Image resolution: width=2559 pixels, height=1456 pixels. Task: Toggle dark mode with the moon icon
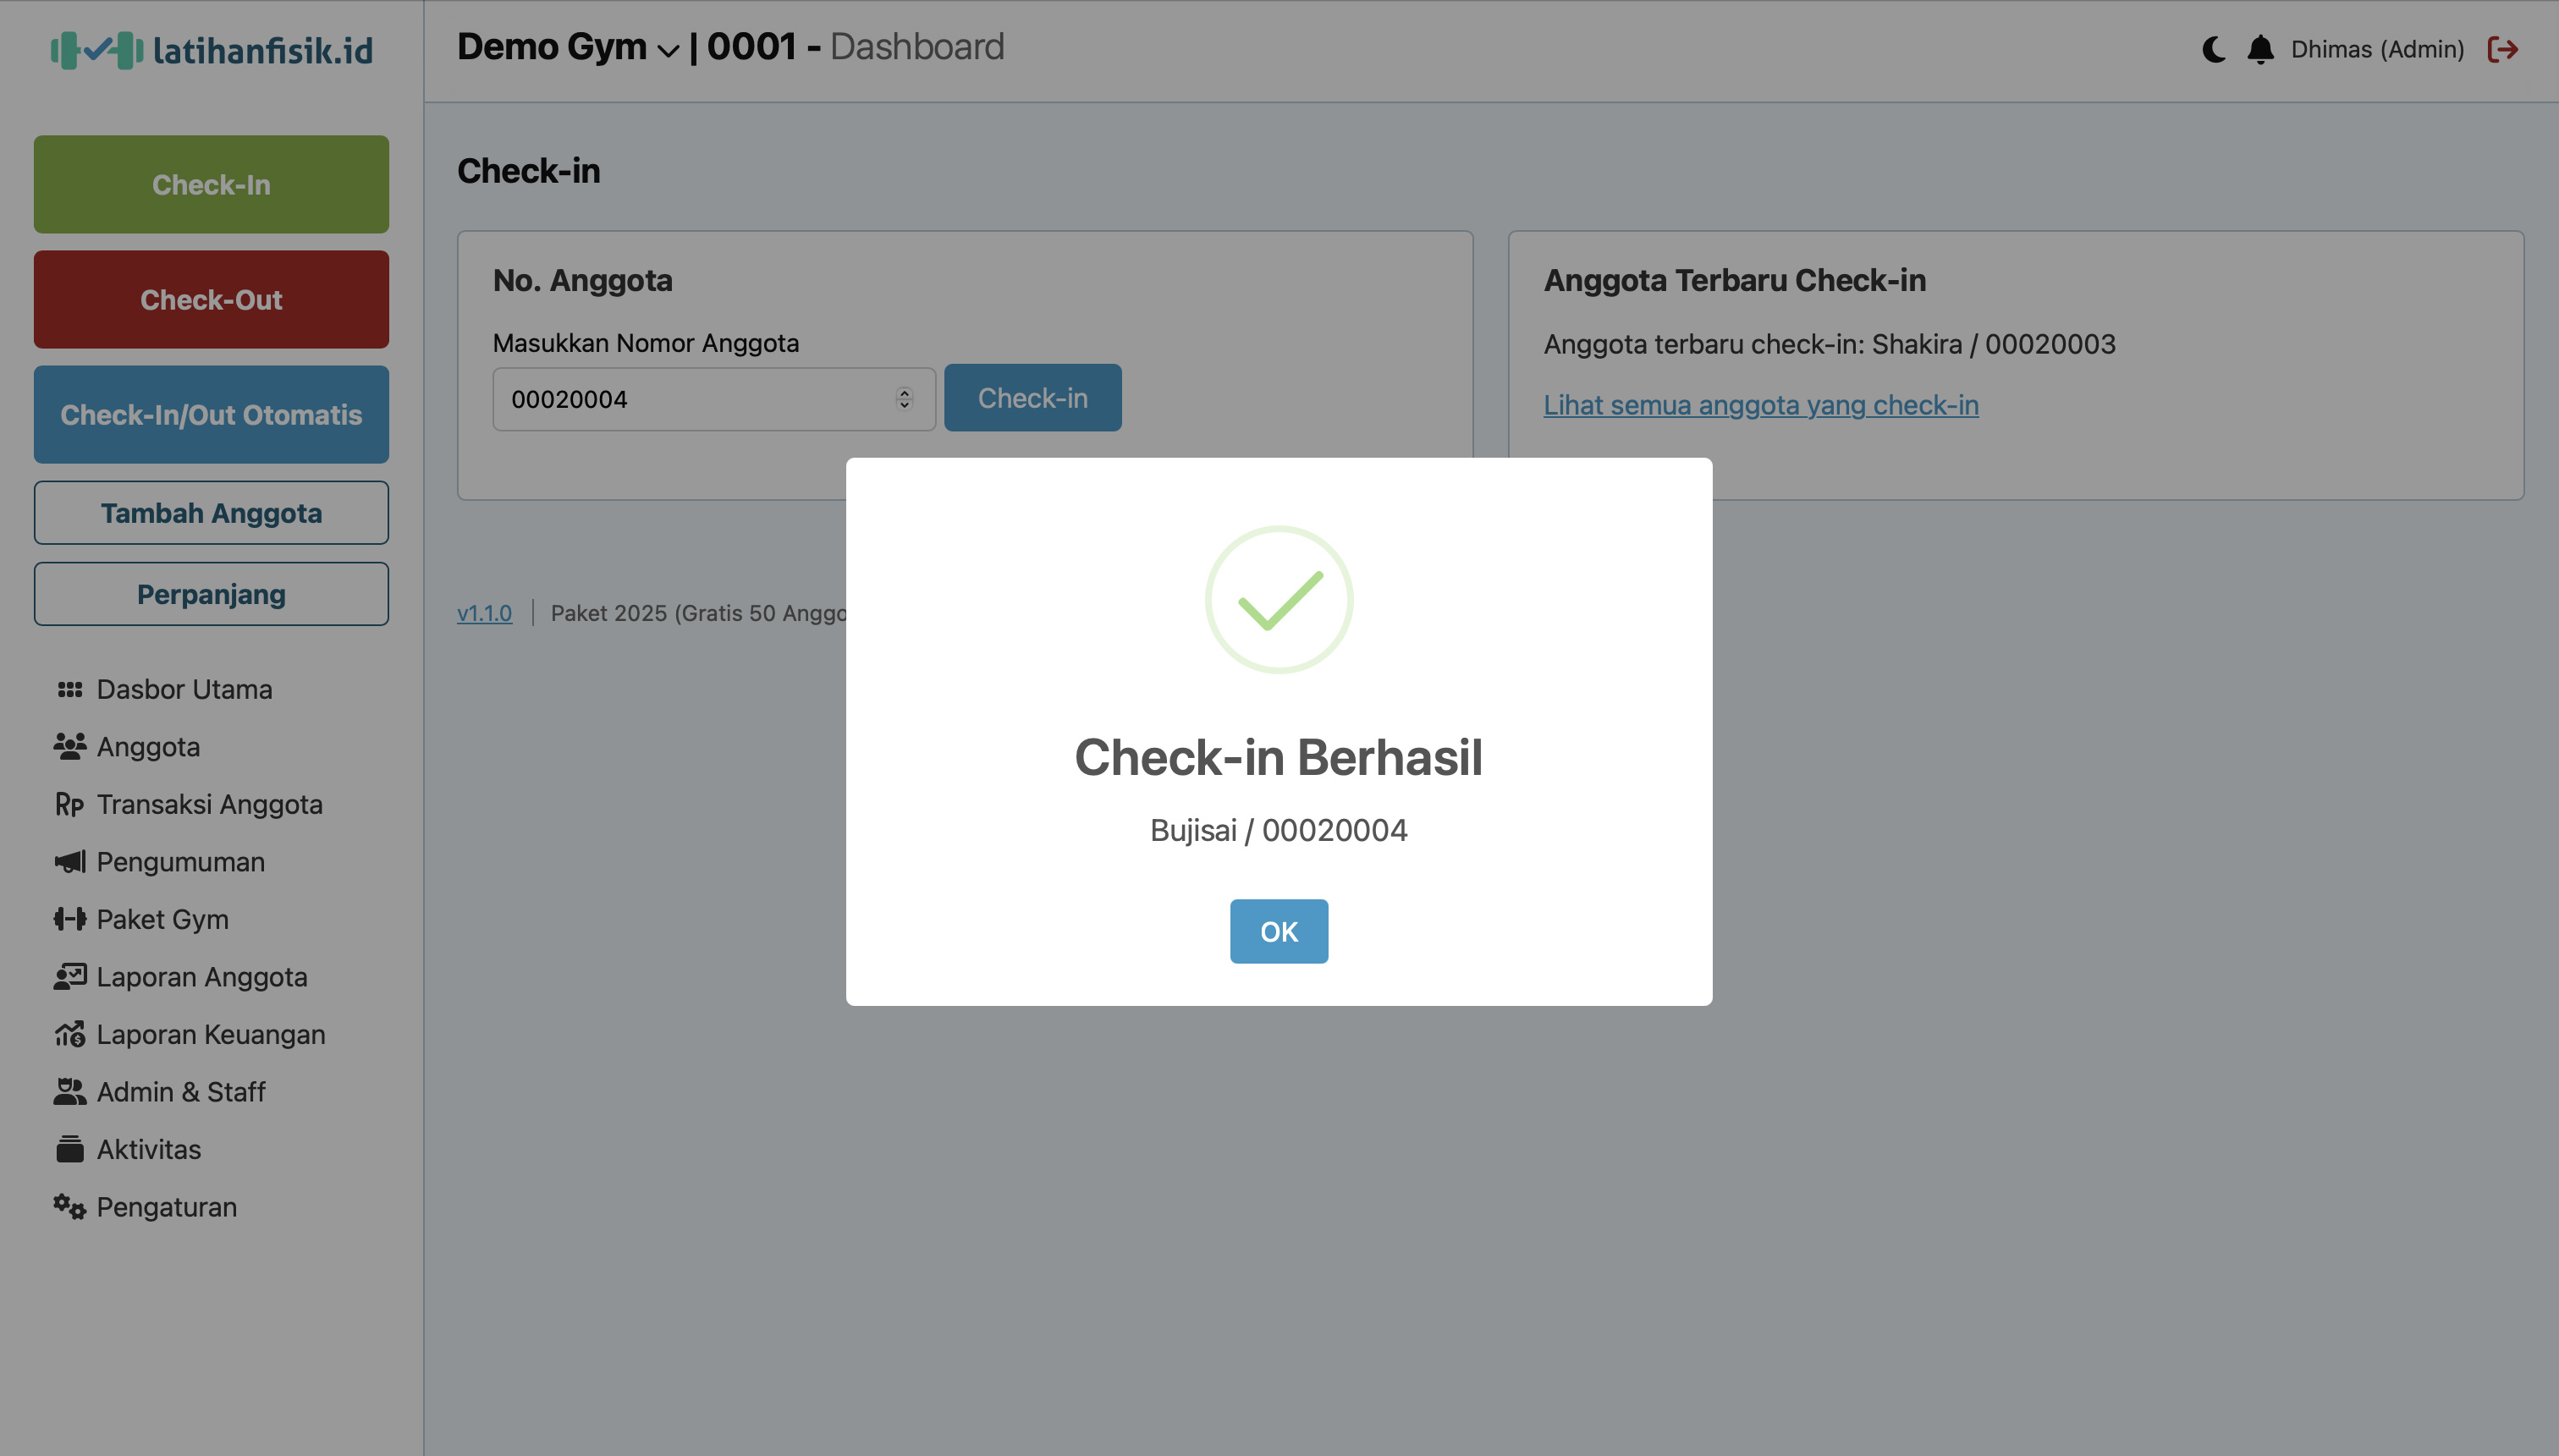click(x=2213, y=49)
